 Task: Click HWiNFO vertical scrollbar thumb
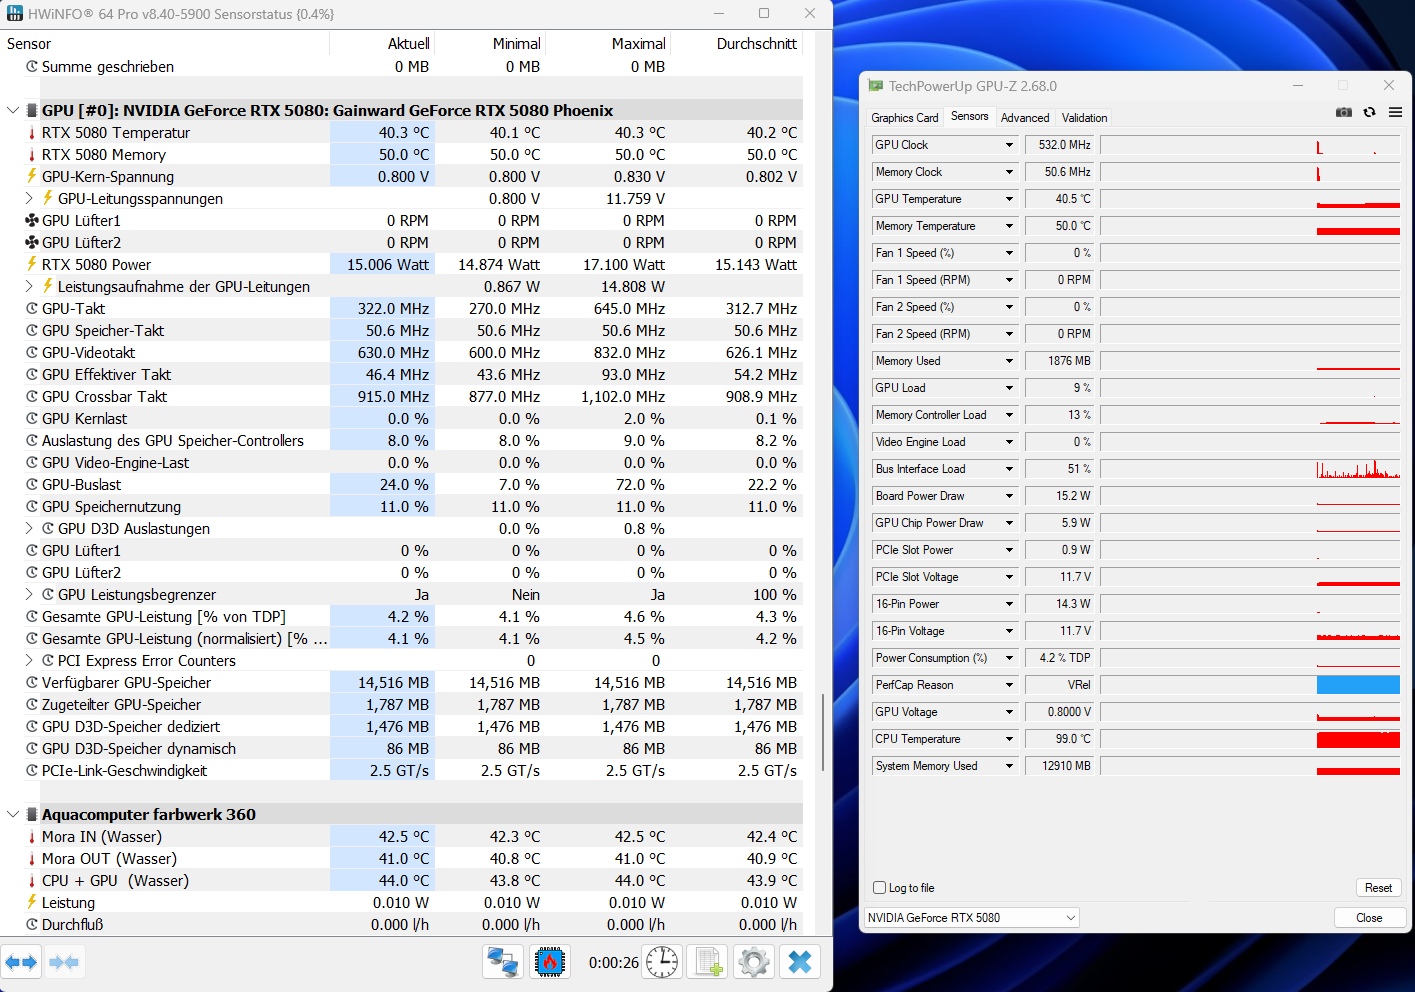click(x=823, y=732)
